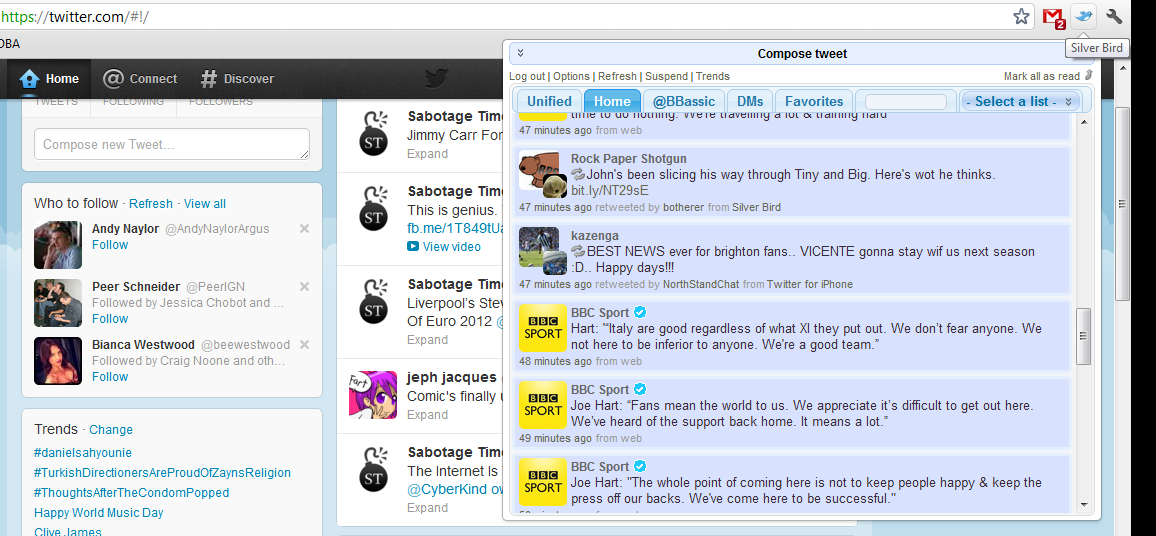Click View video link
Screen dimensions: 1156x536
click(452, 246)
